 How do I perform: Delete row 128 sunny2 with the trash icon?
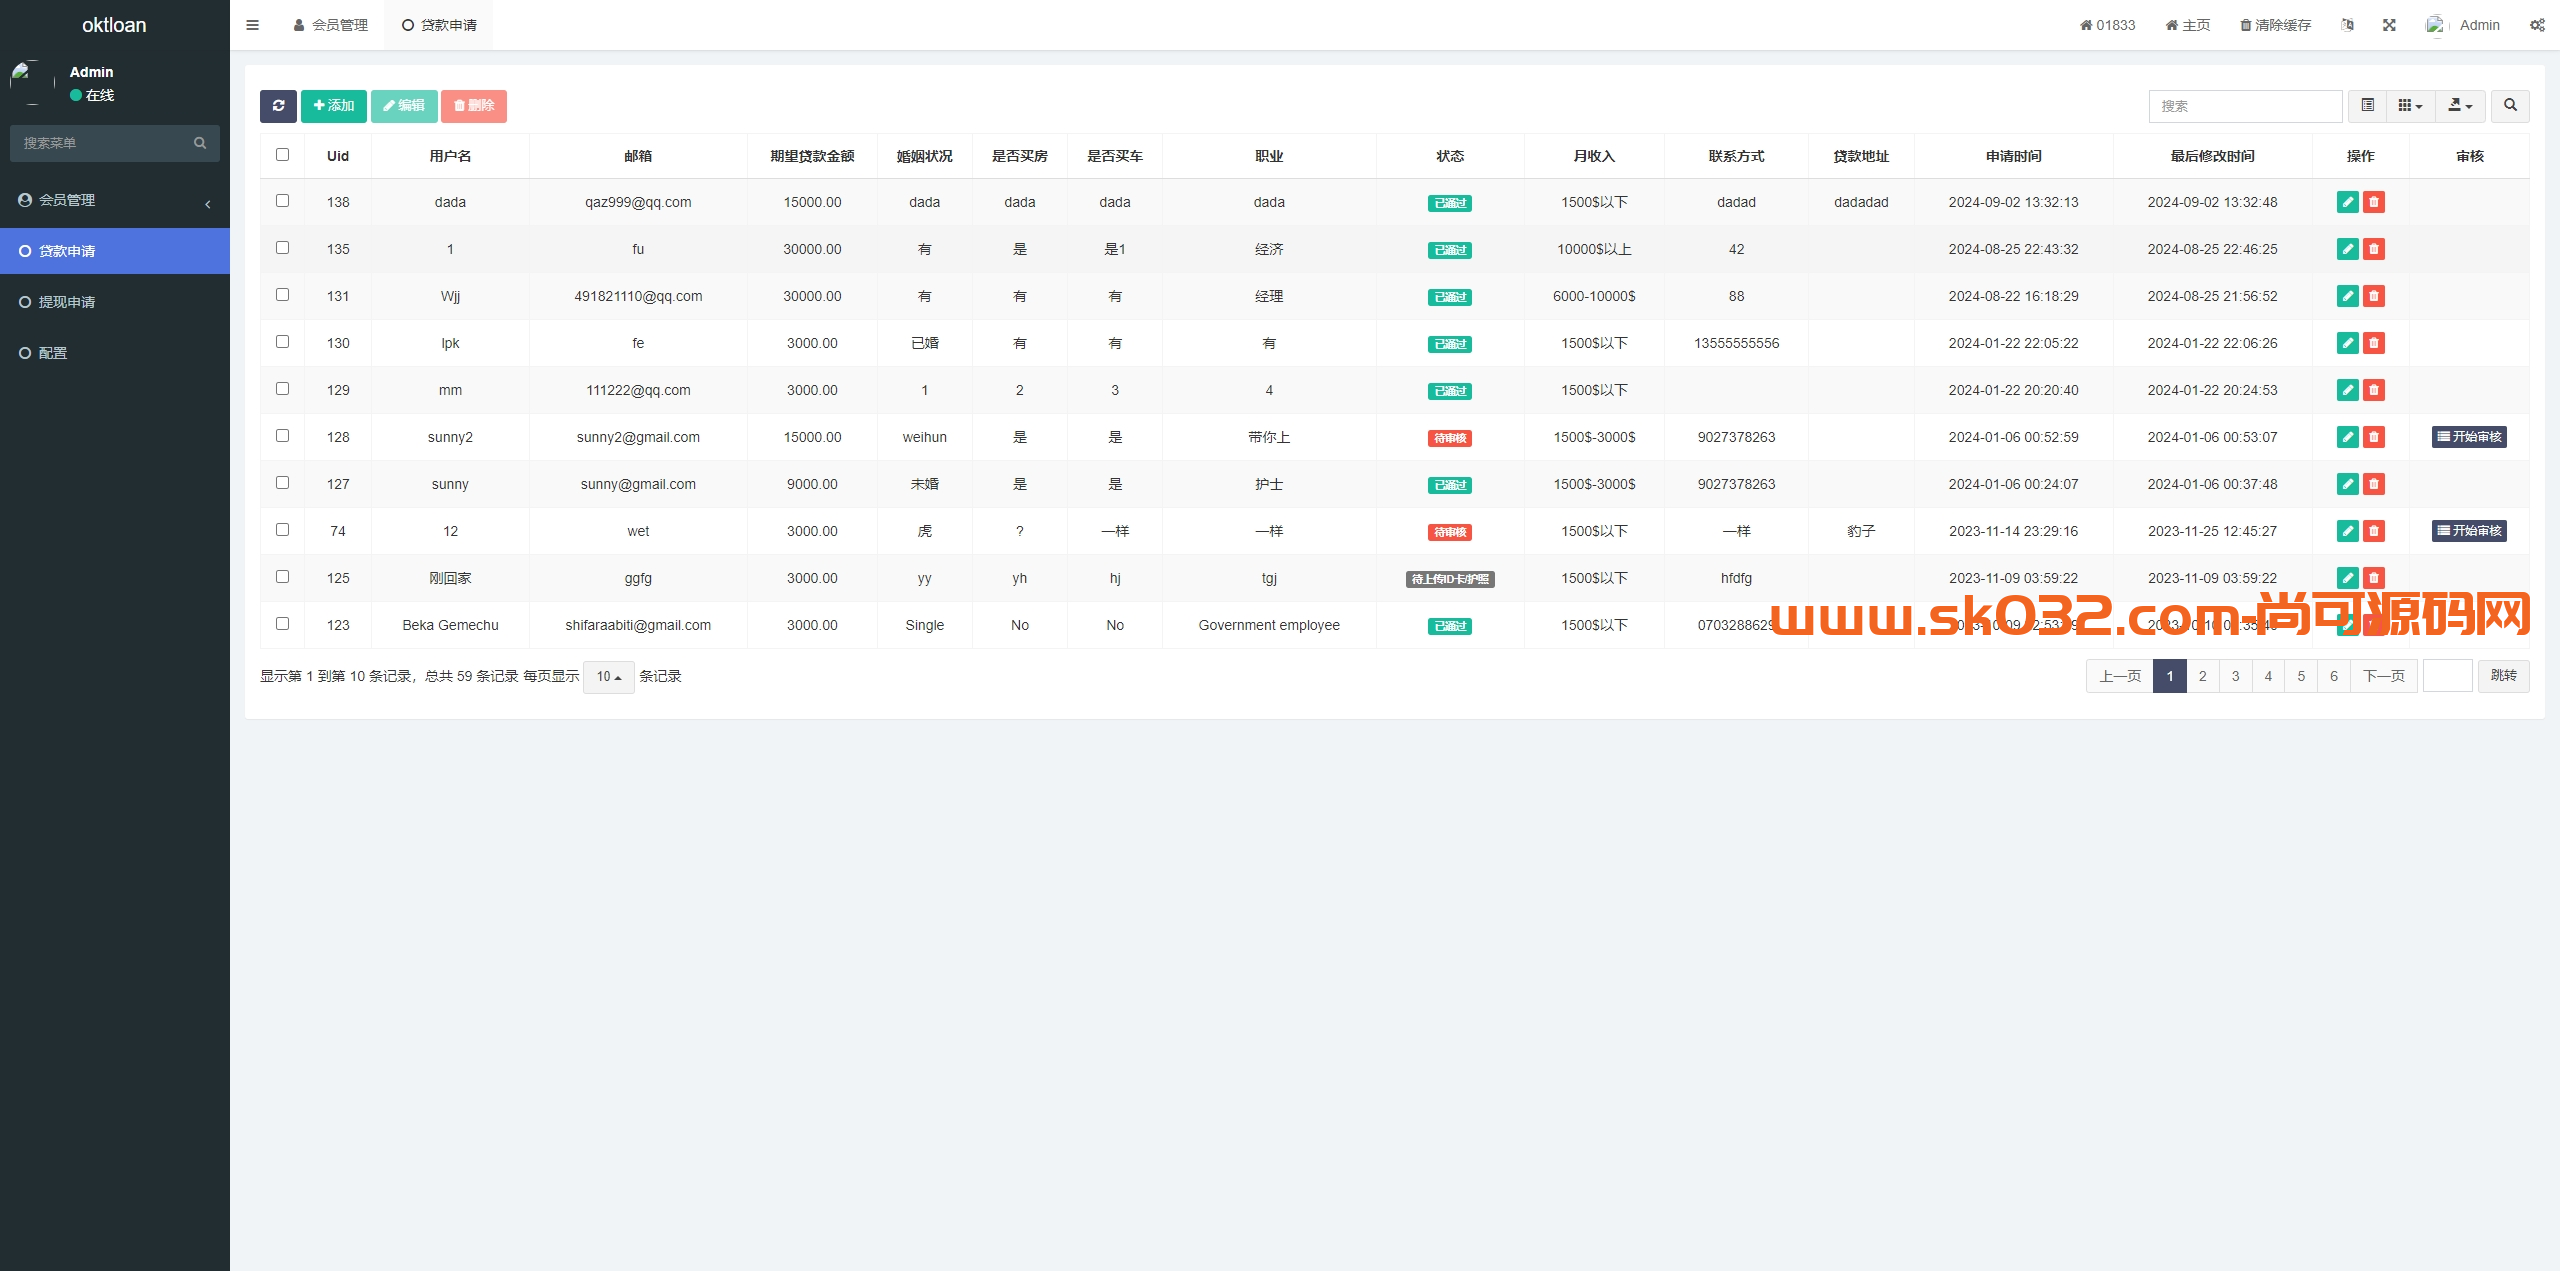(x=2374, y=437)
